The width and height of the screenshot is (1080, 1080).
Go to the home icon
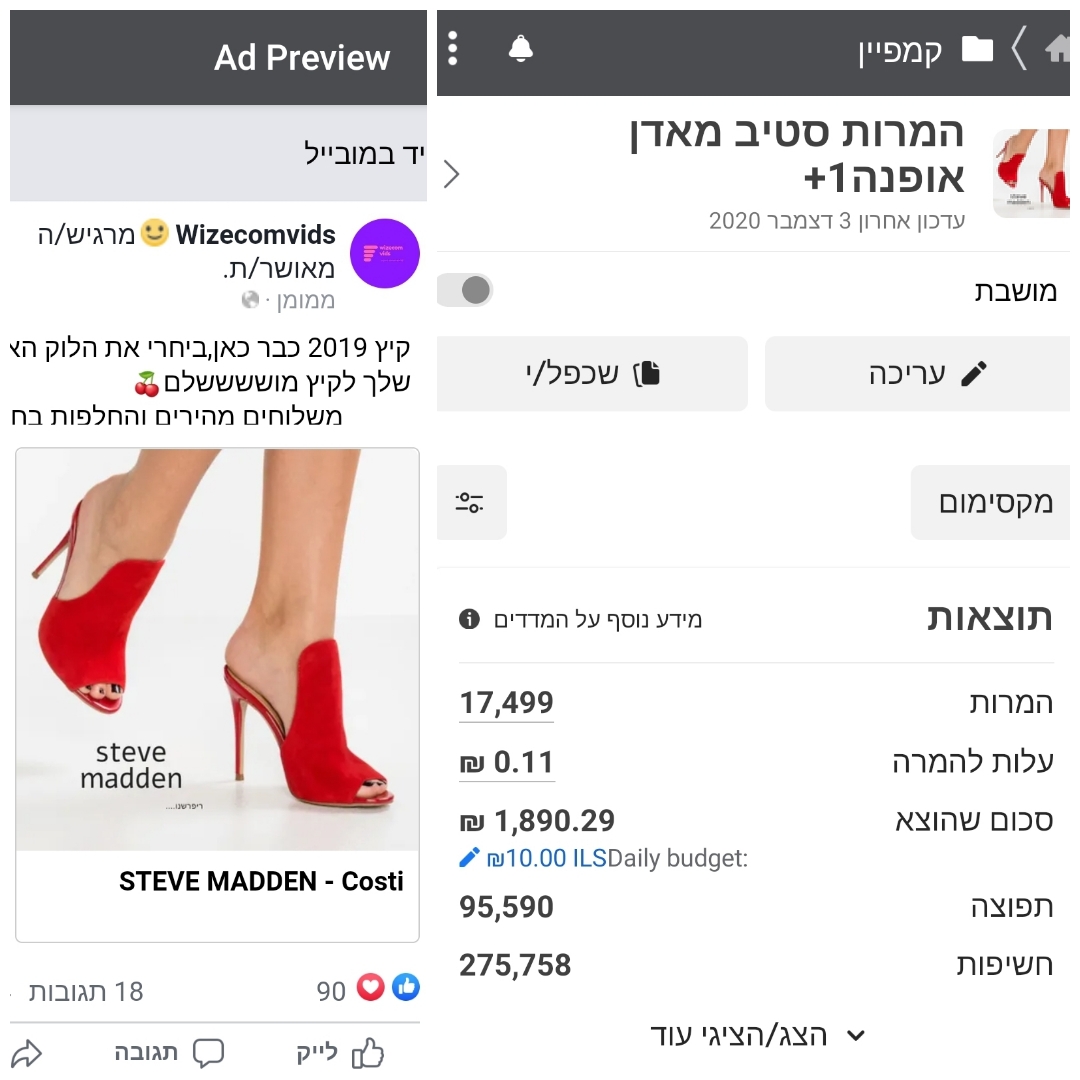tap(1058, 49)
